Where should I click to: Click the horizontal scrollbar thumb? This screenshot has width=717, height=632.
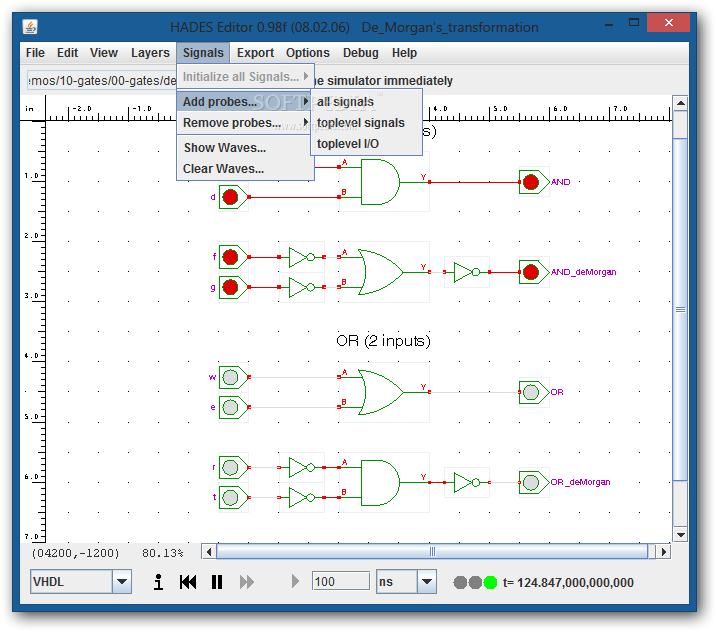[x=432, y=552]
